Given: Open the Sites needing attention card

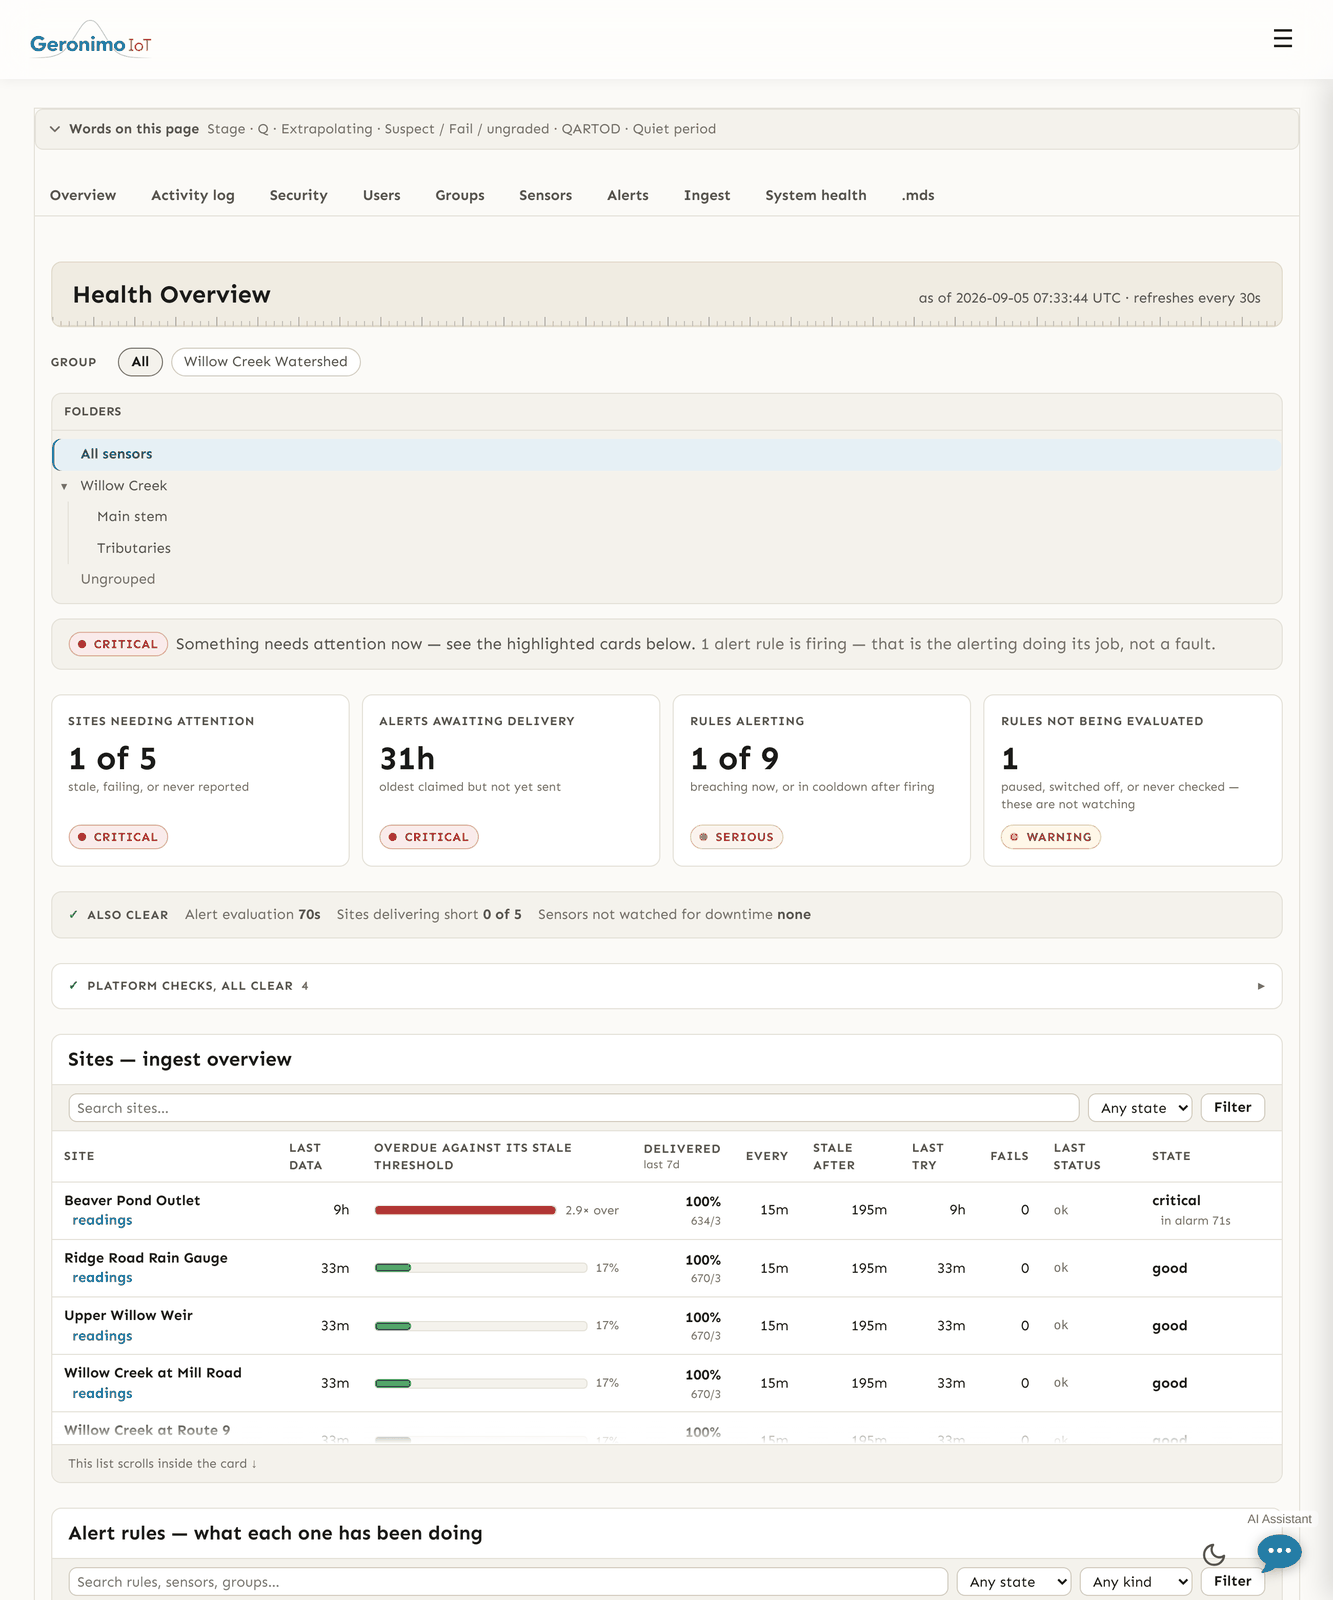Looking at the screenshot, I should [200, 780].
